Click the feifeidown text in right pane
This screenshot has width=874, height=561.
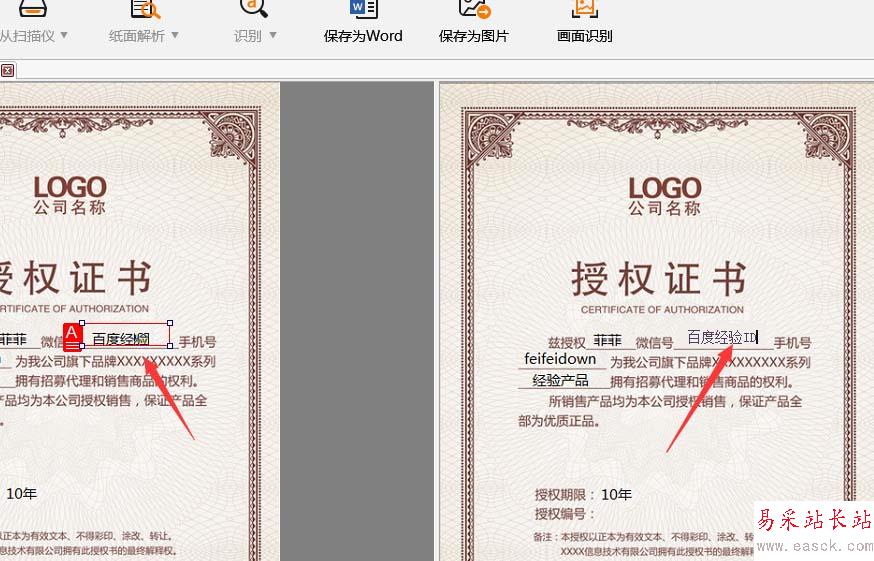560,359
